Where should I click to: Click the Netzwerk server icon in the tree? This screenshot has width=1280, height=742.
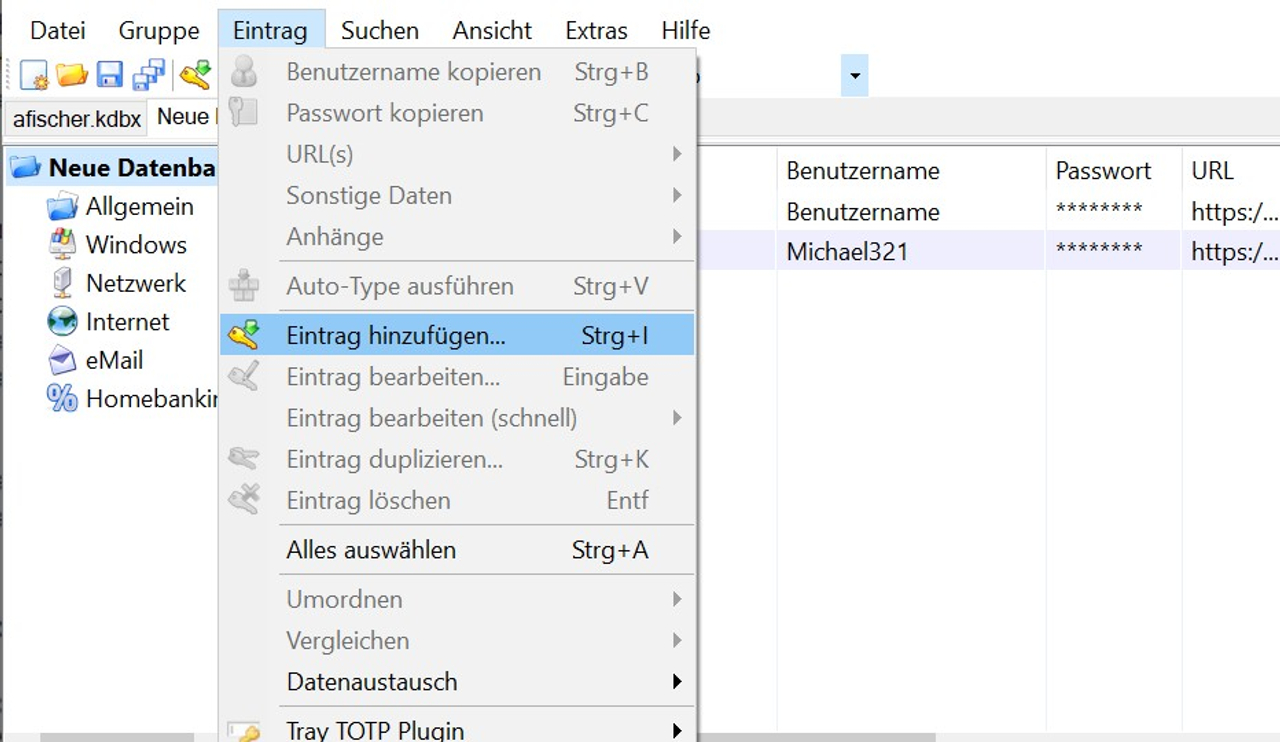point(62,284)
